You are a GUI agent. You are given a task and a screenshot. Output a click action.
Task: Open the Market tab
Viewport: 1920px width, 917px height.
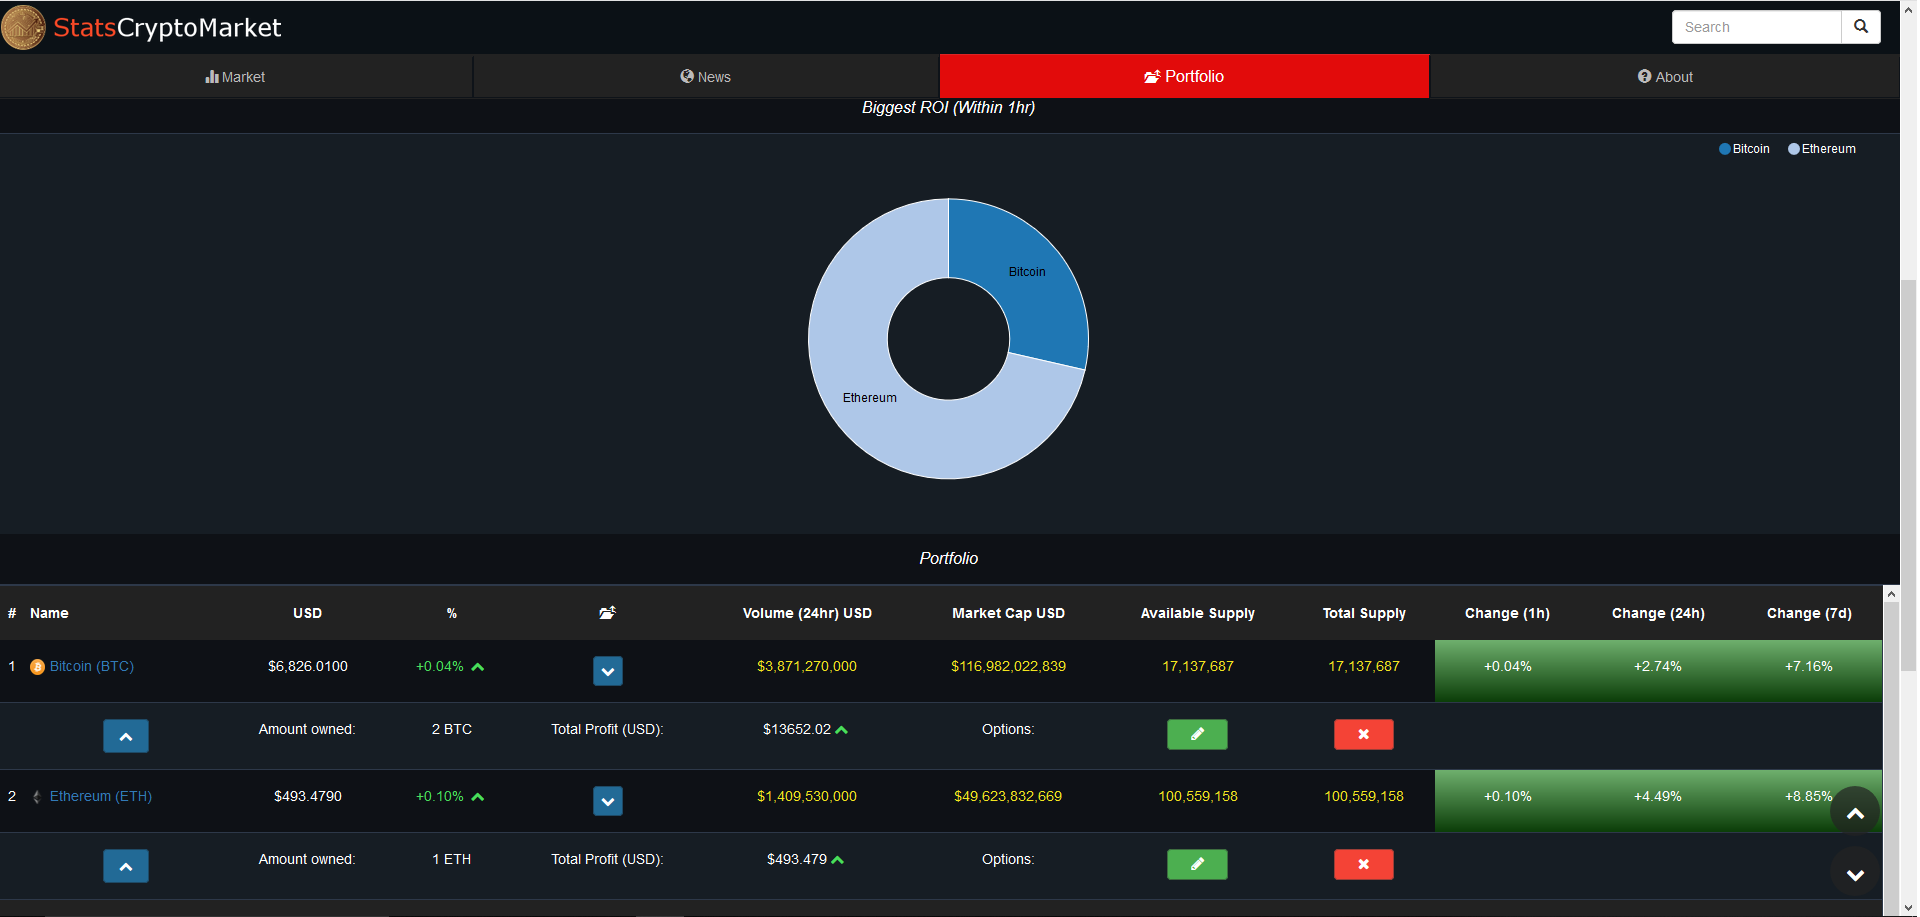(x=236, y=77)
